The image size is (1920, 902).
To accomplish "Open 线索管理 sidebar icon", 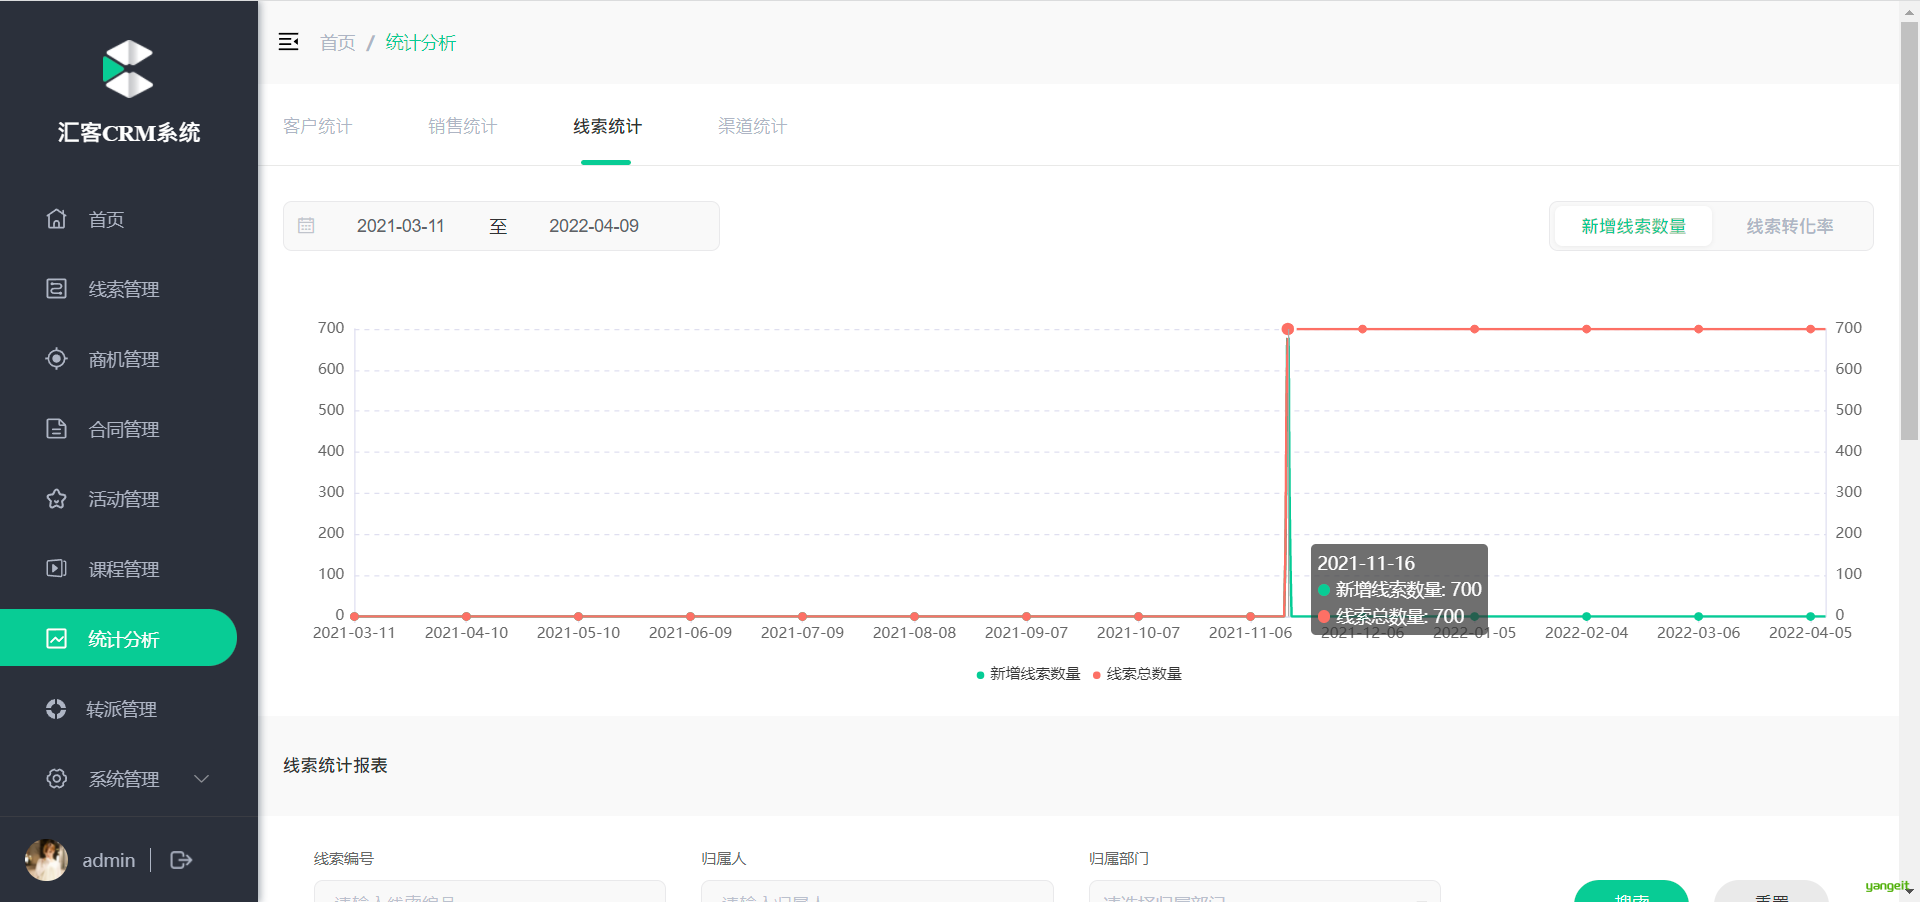I will 57,289.
